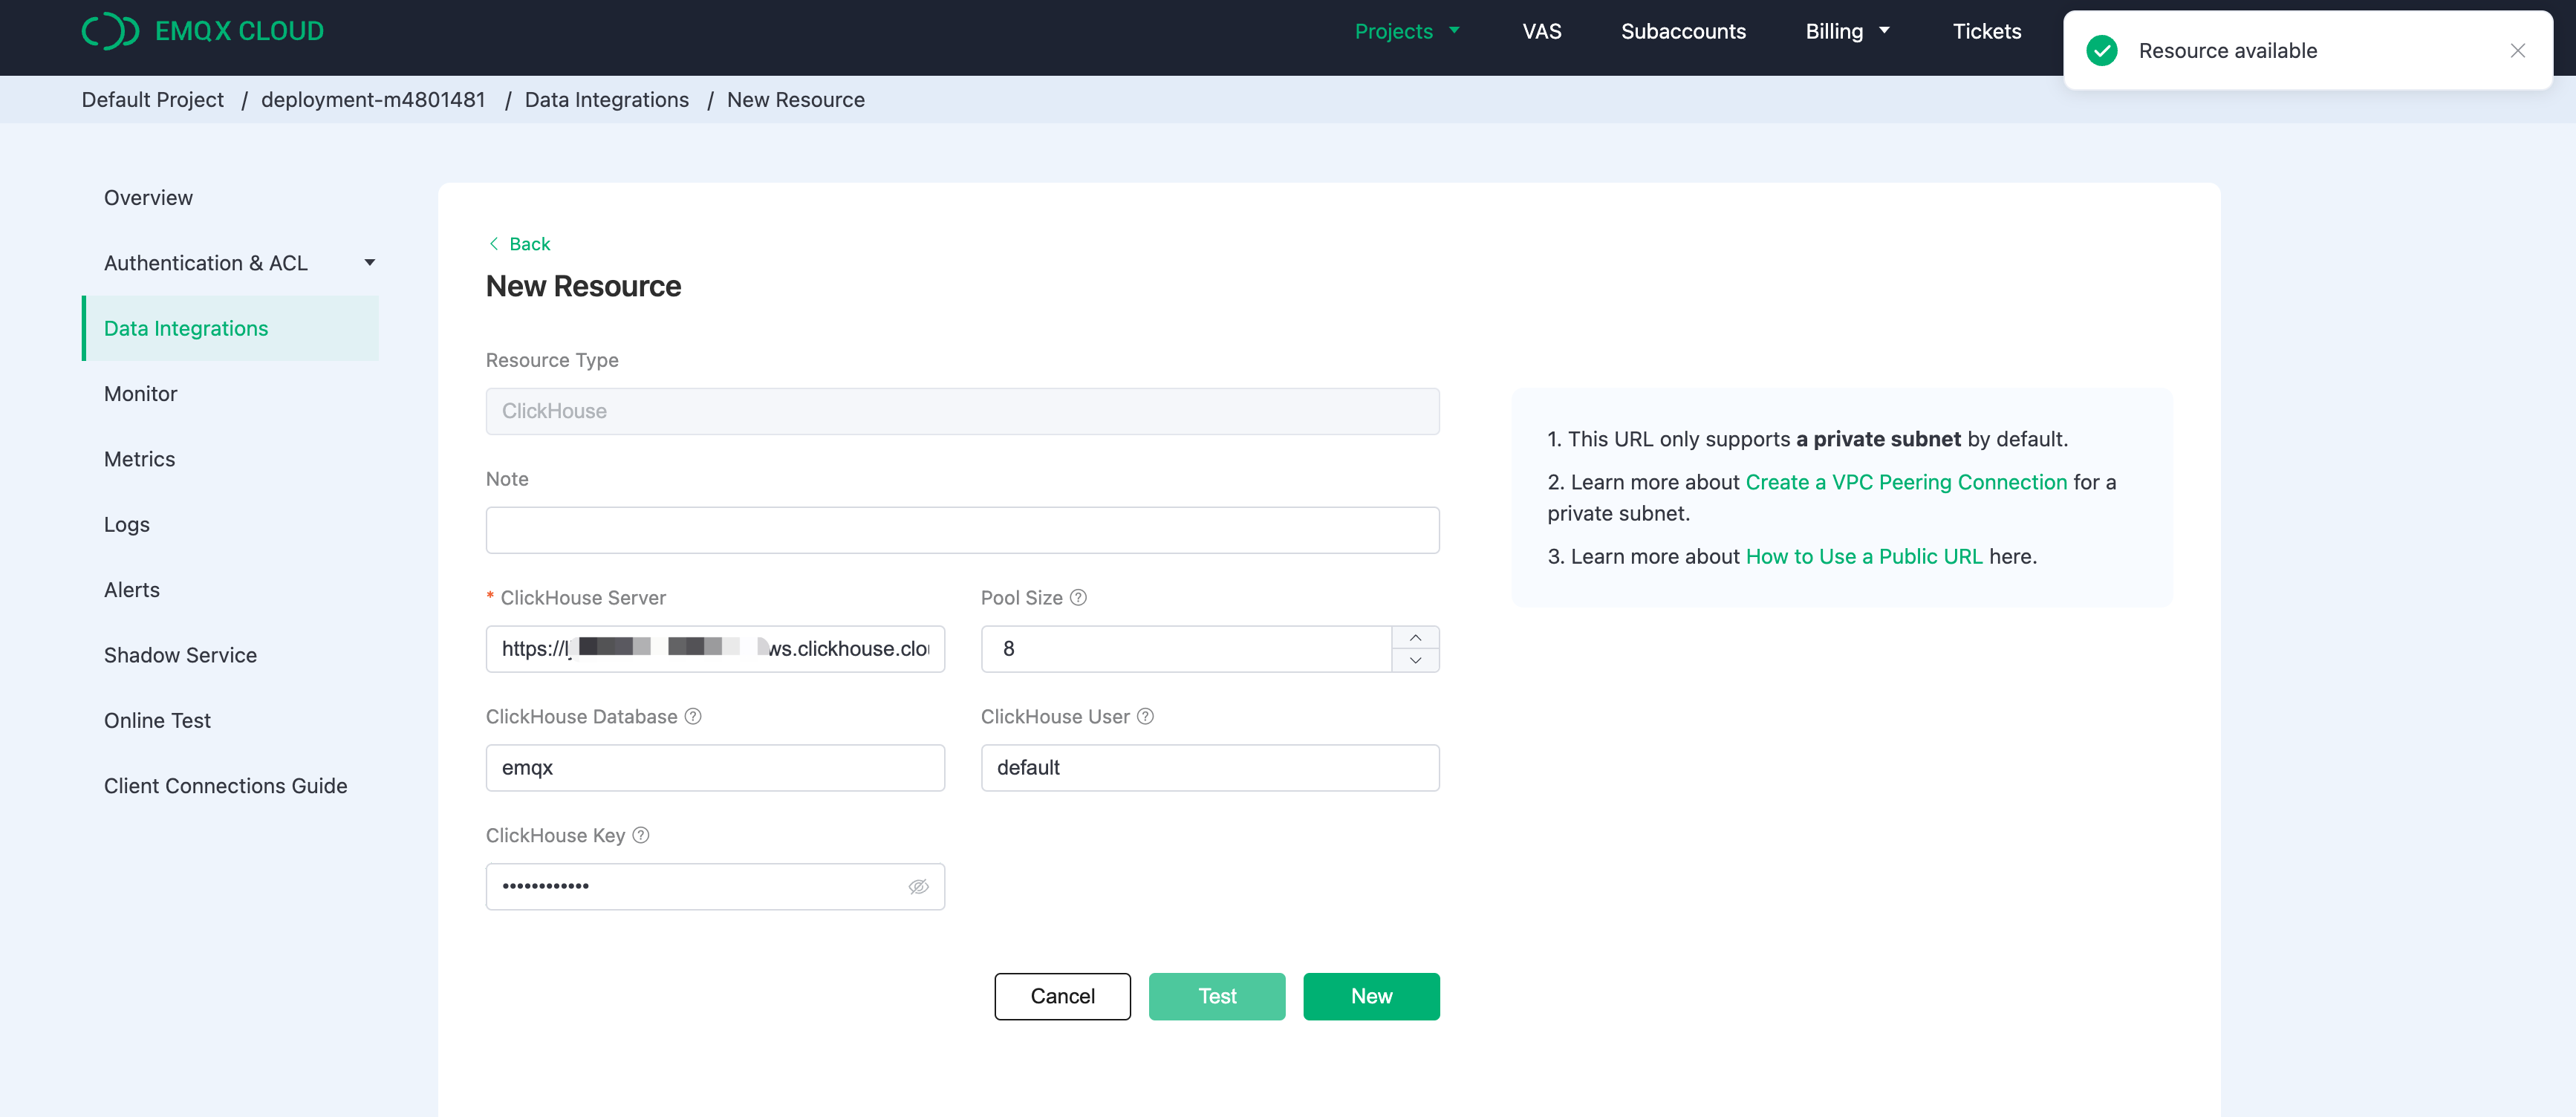Image resolution: width=2576 pixels, height=1117 pixels.
Task: Select the Data Integrations menu item
Action: 186,327
